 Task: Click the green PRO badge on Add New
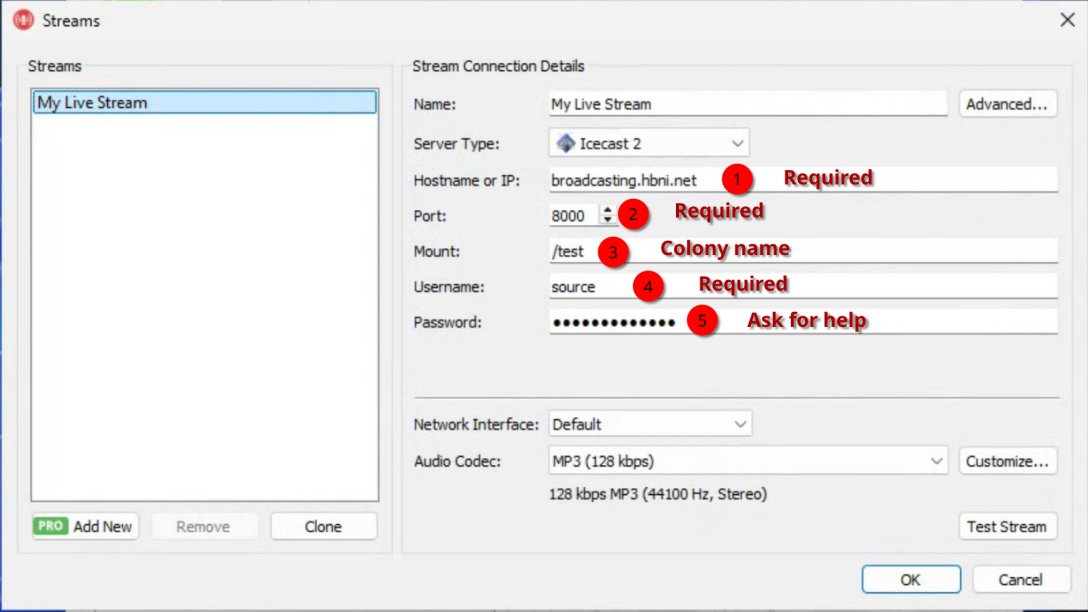click(x=51, y=525)
